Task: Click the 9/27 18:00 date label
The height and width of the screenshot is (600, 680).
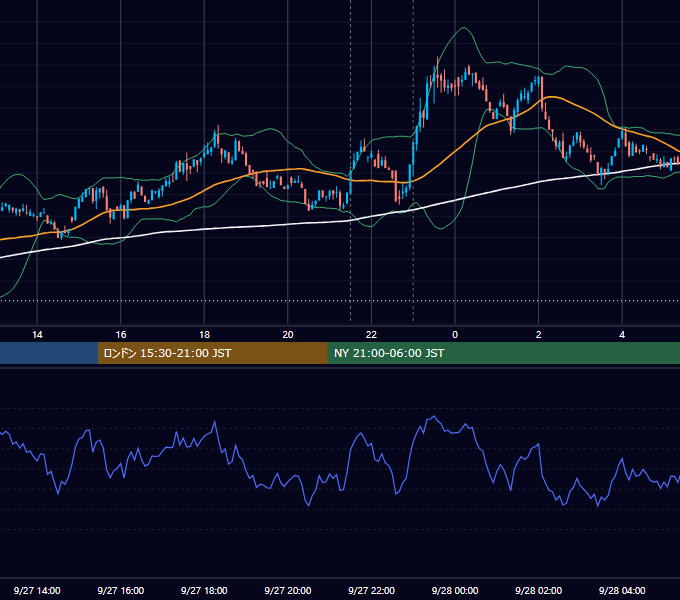Action: point(204,590)
